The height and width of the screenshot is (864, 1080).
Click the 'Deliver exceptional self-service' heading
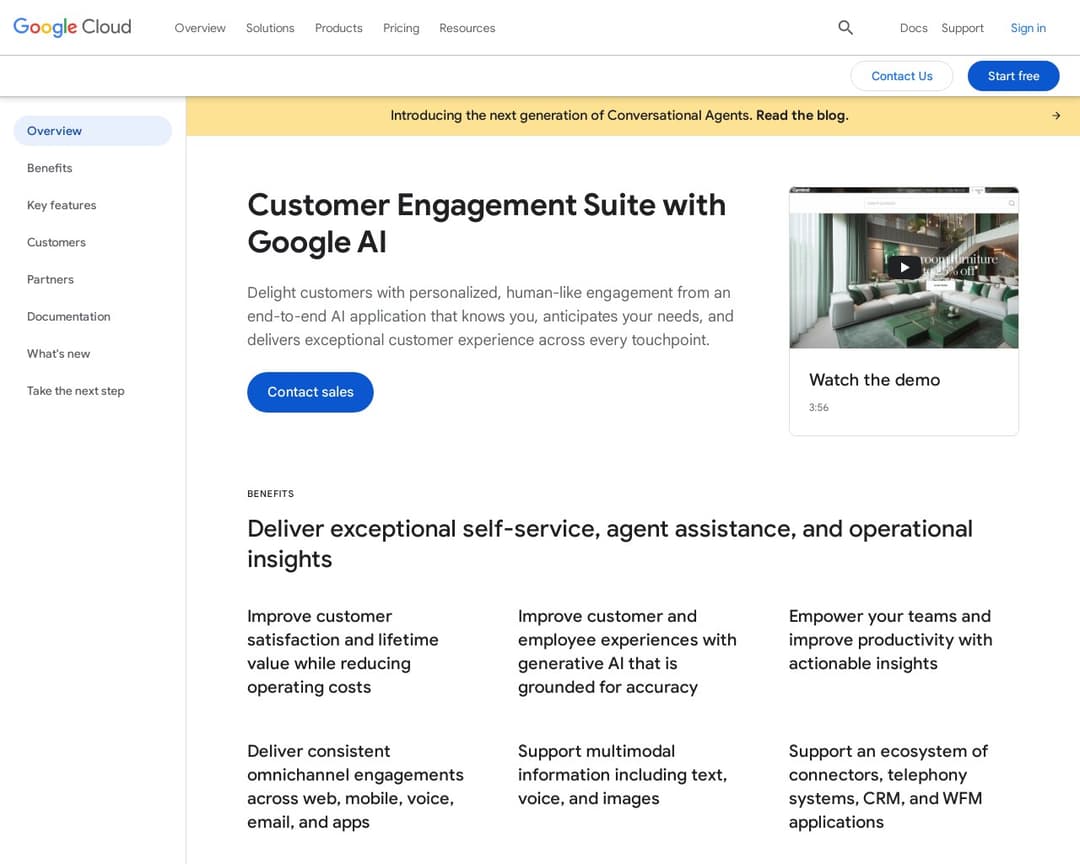click(x=610, y=544)
